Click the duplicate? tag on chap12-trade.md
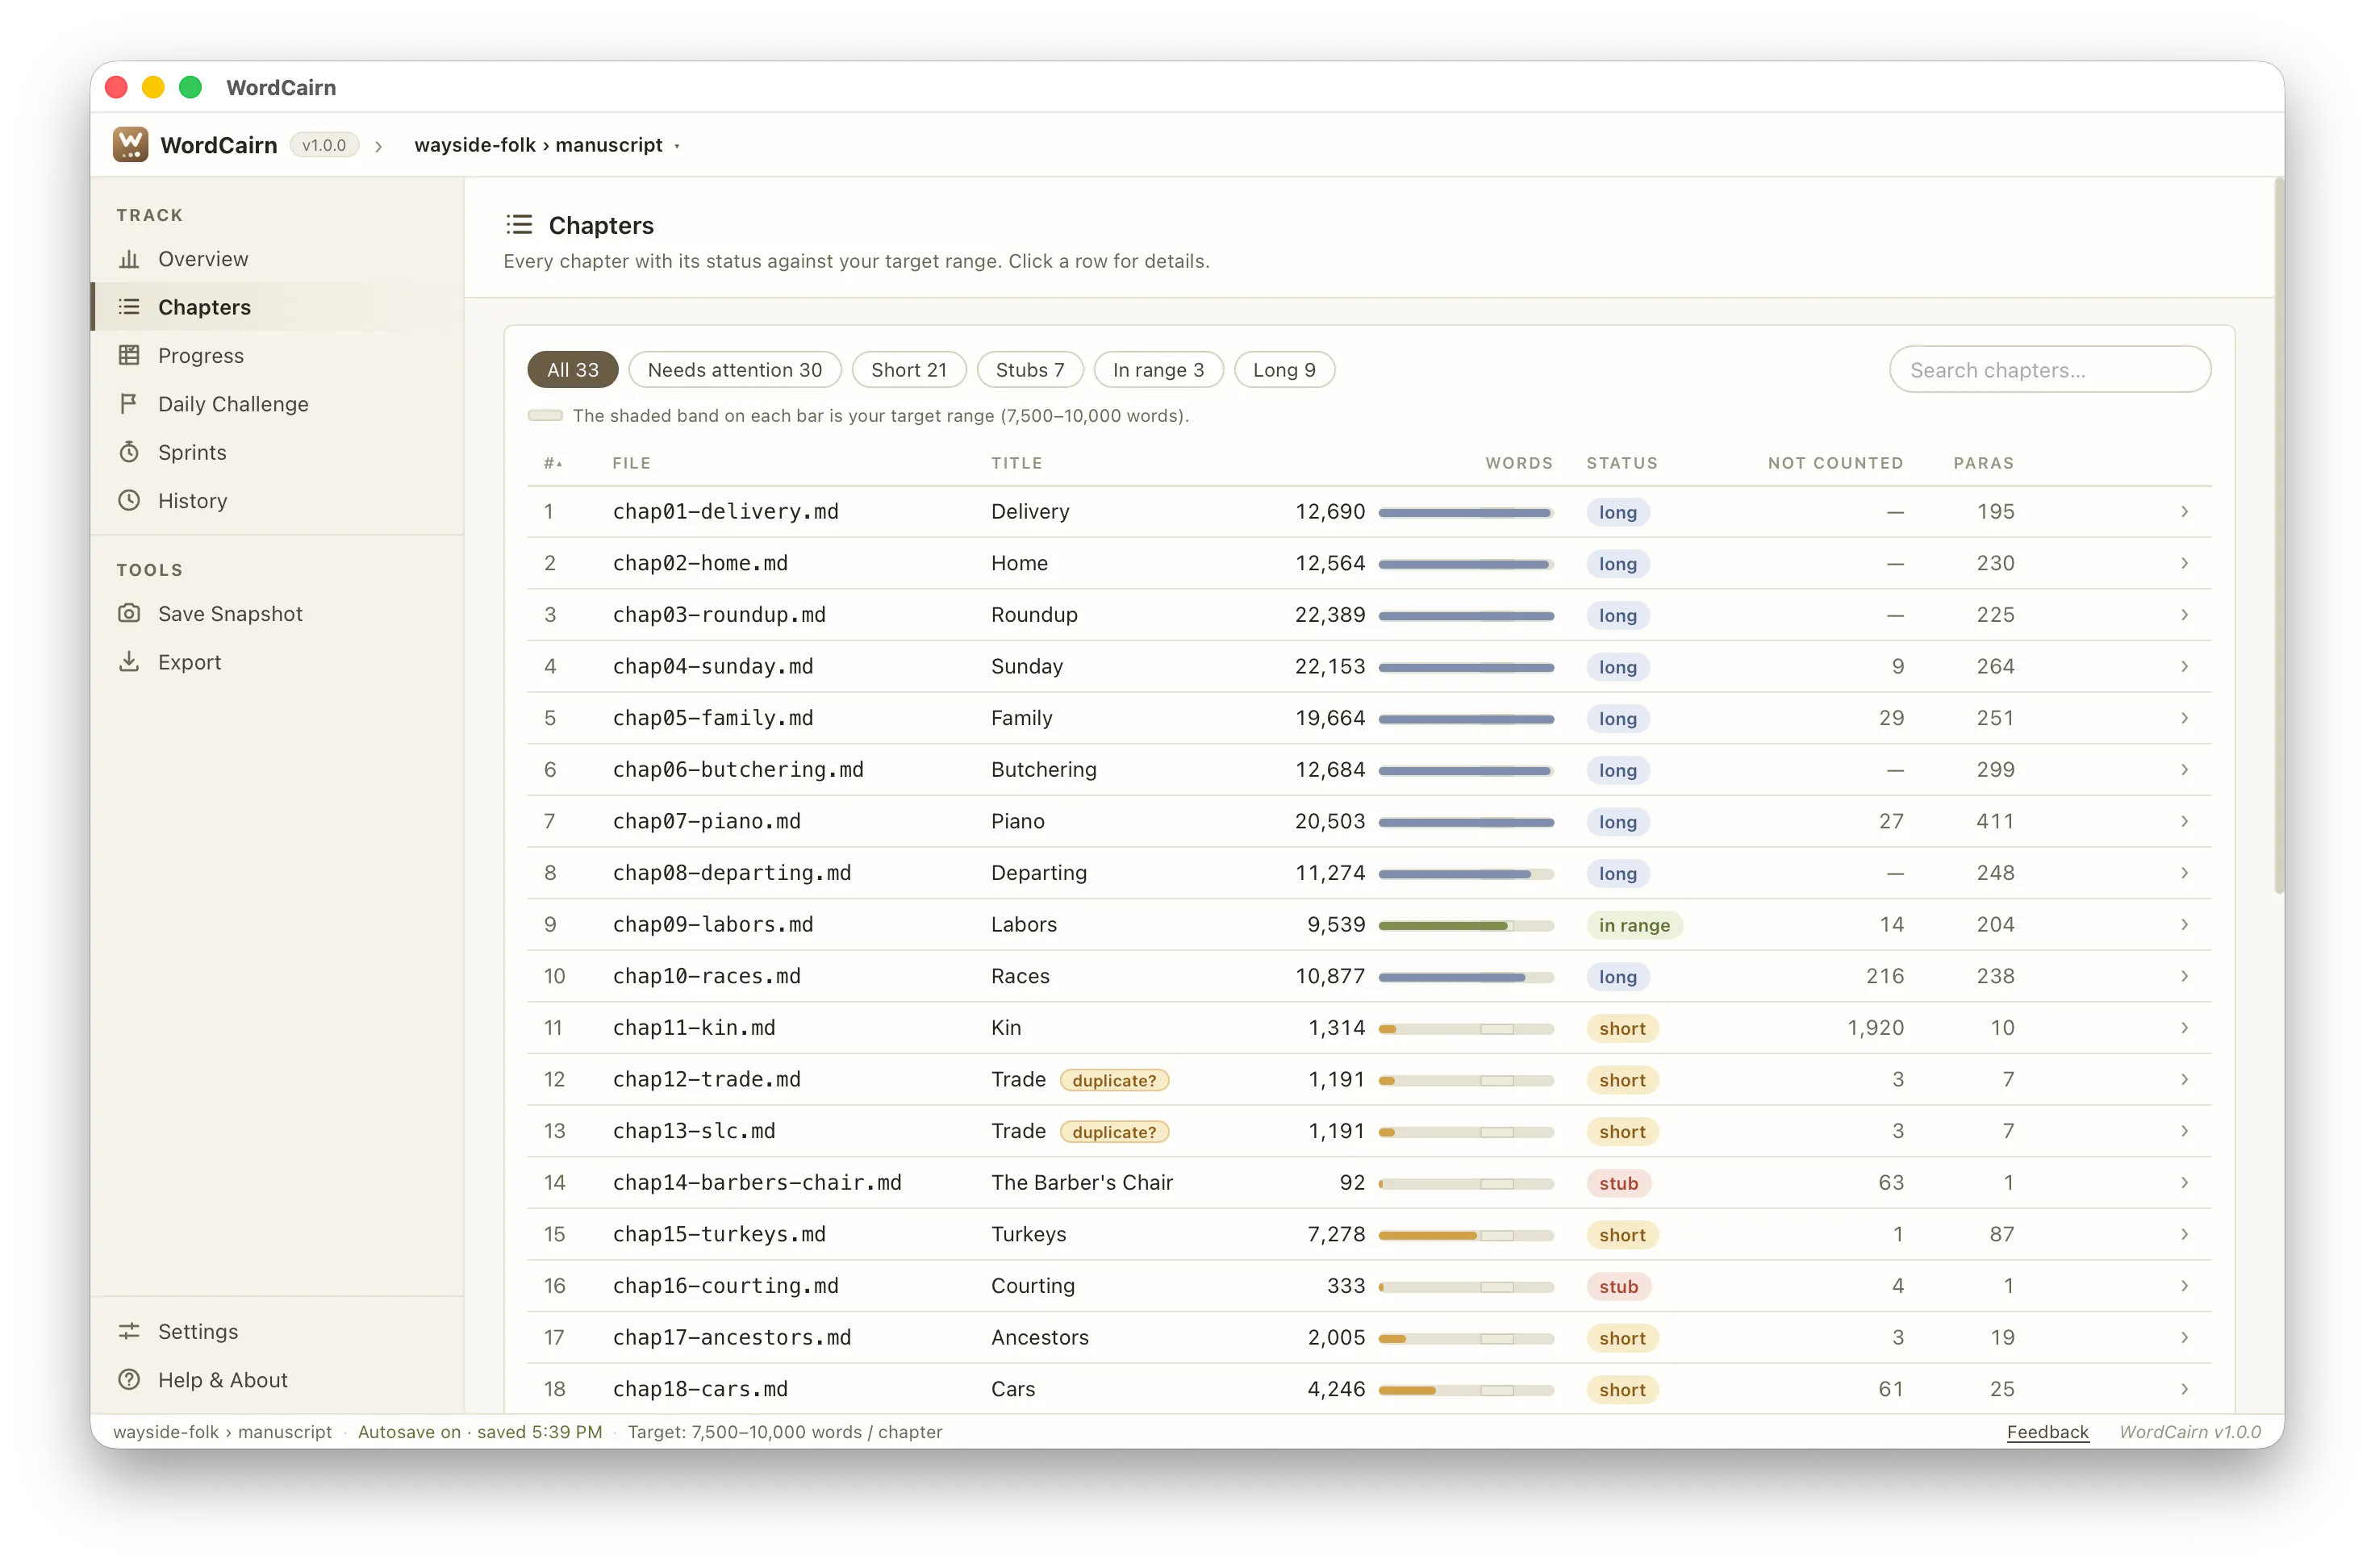The height and width of the screenshot is (1568, 2375). click(x=1114, y=1080)
